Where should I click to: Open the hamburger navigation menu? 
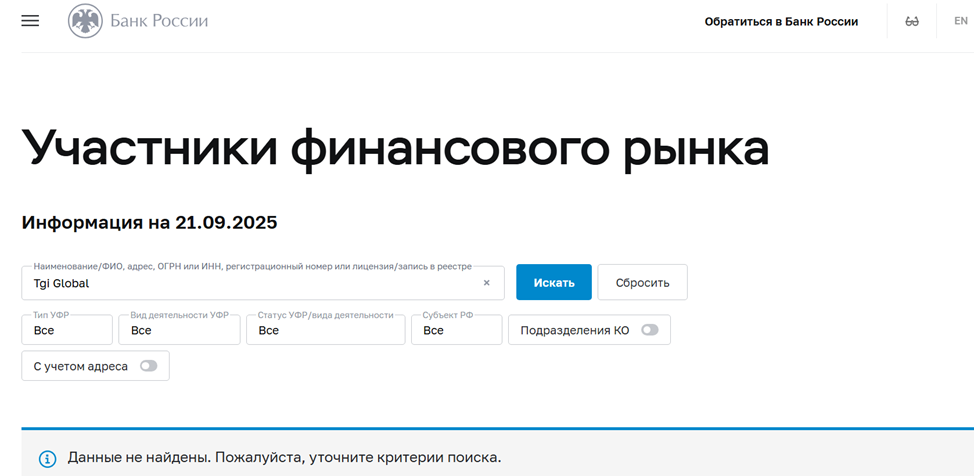30,21
